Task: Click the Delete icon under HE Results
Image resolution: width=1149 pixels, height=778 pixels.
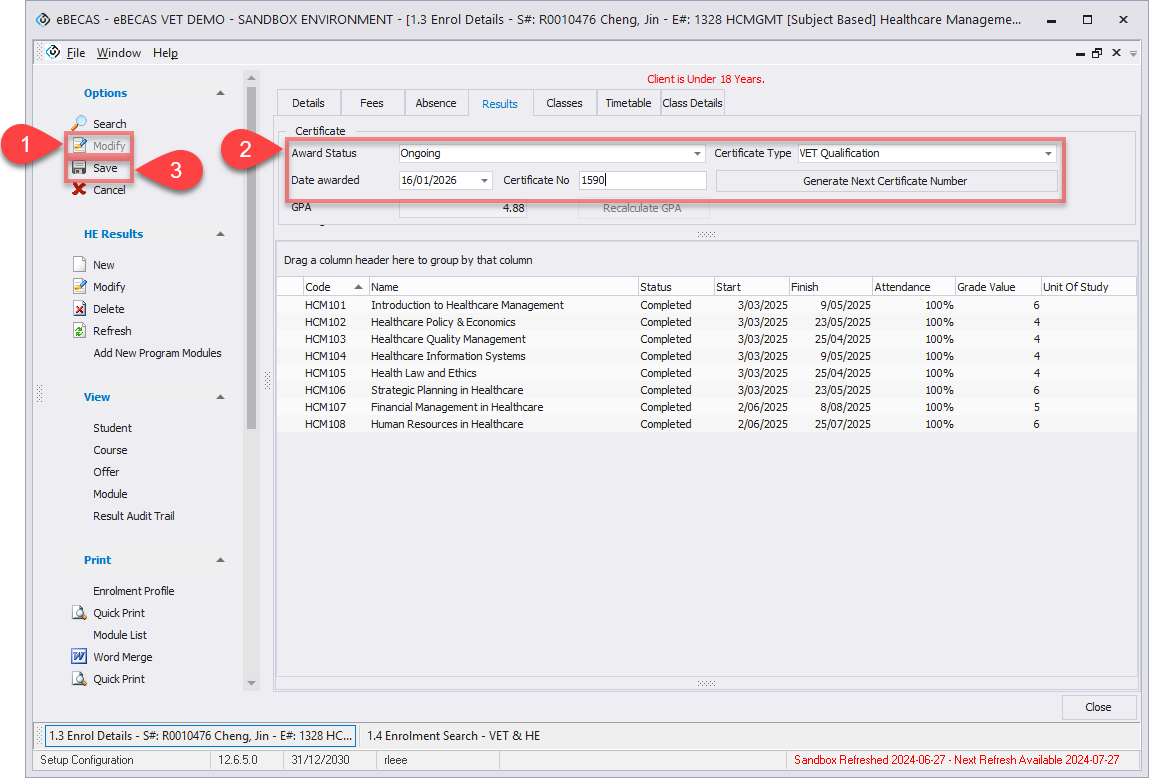Action: click(80, 309)
